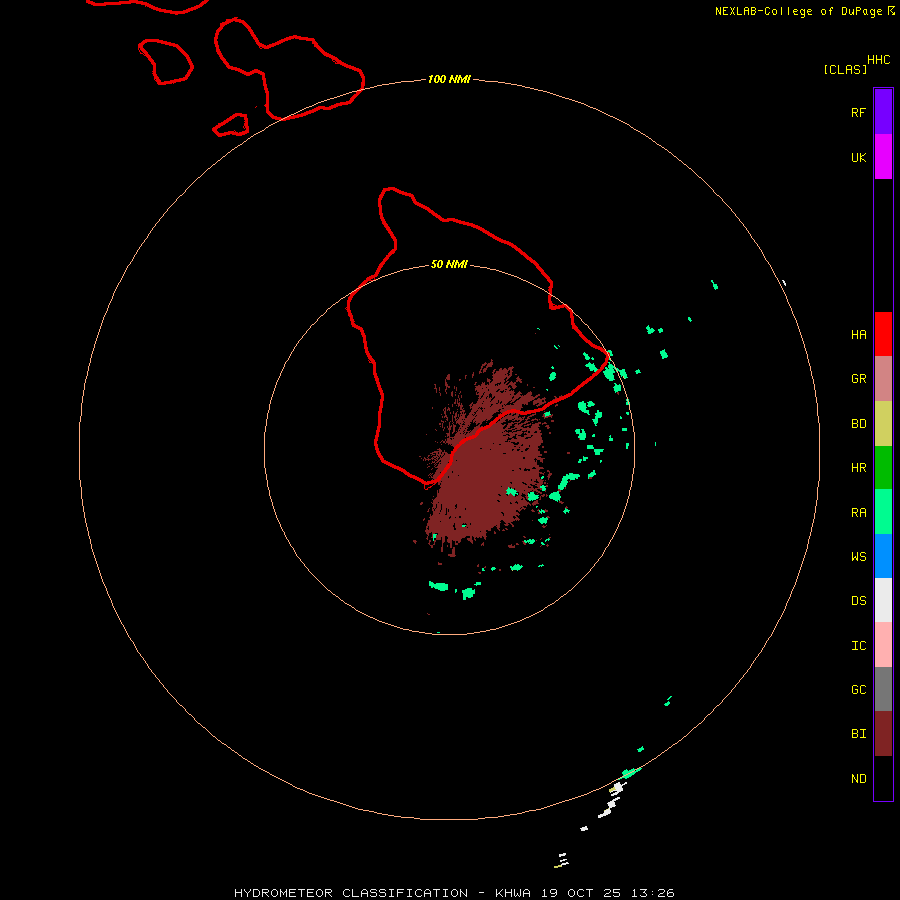
Task: Click the GC gray legend swatch
Action: point(883,689)
